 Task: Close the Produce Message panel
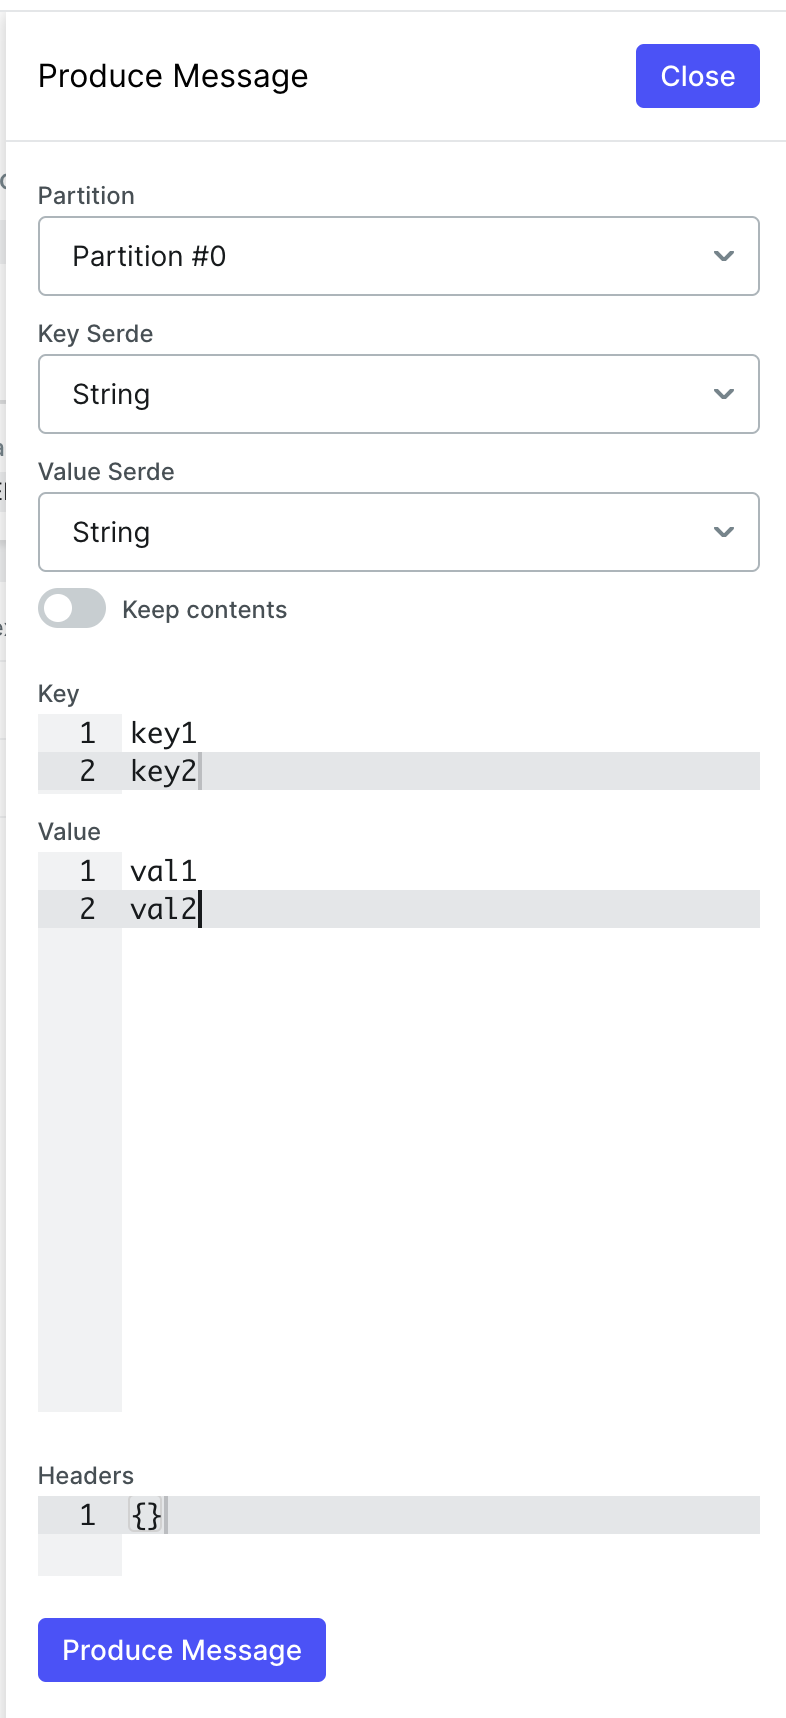pos(697,76)
